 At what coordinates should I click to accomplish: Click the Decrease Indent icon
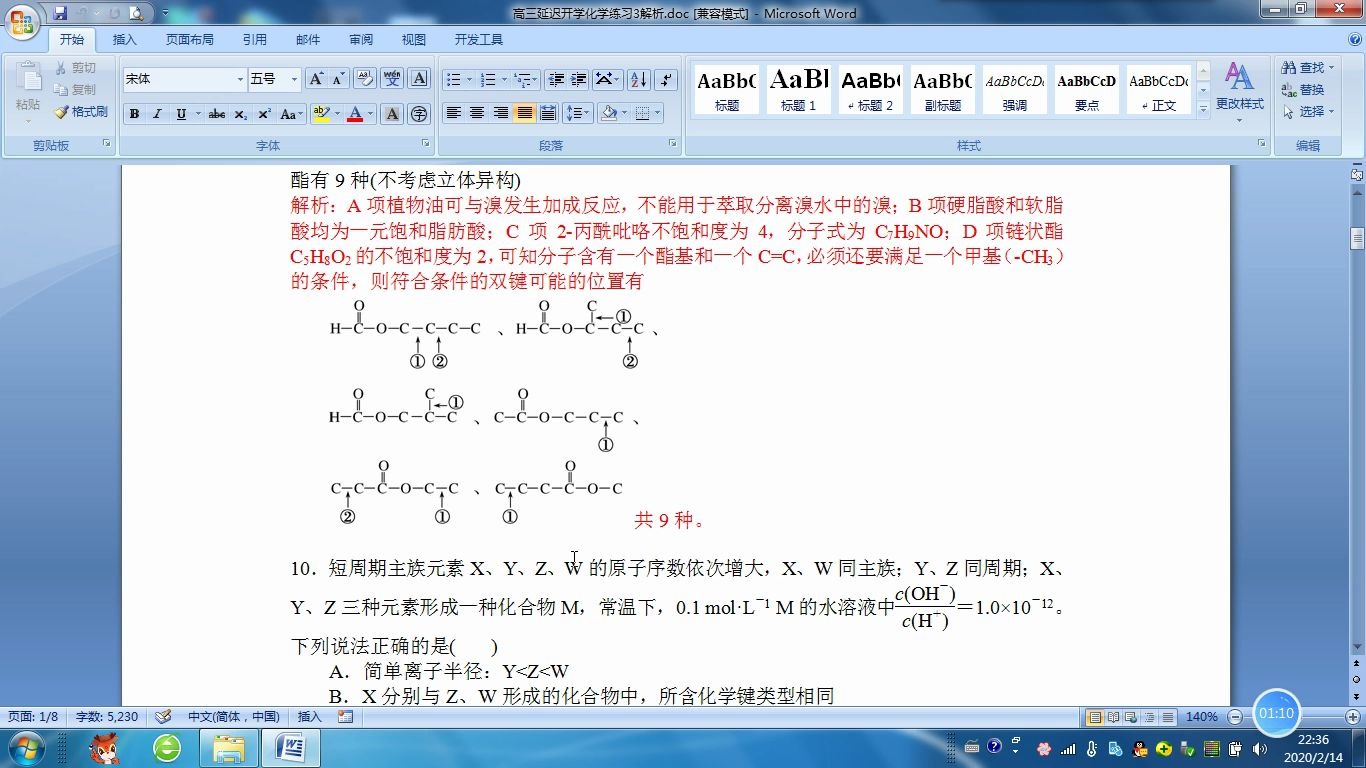point(556,79)
